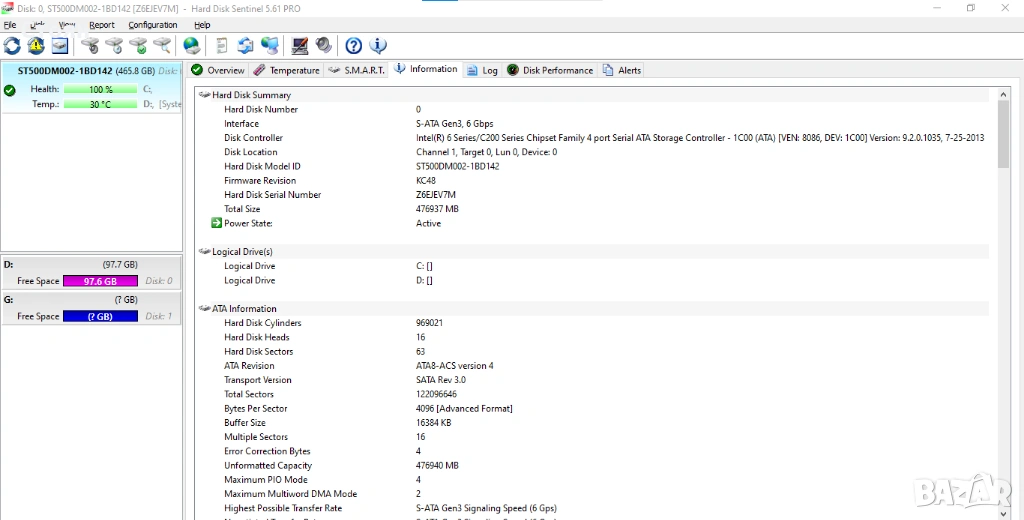Switch to the S.M.A.R.T. tab
The image size is (1024, 520).
(x=357, y=70)
